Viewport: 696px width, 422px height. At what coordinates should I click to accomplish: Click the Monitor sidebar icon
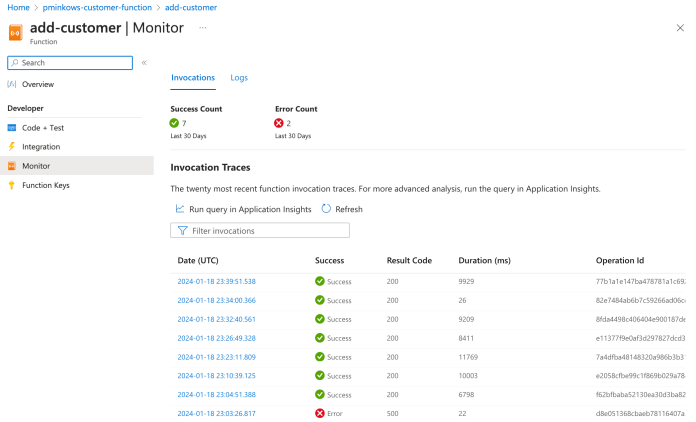tap(12, 166)
